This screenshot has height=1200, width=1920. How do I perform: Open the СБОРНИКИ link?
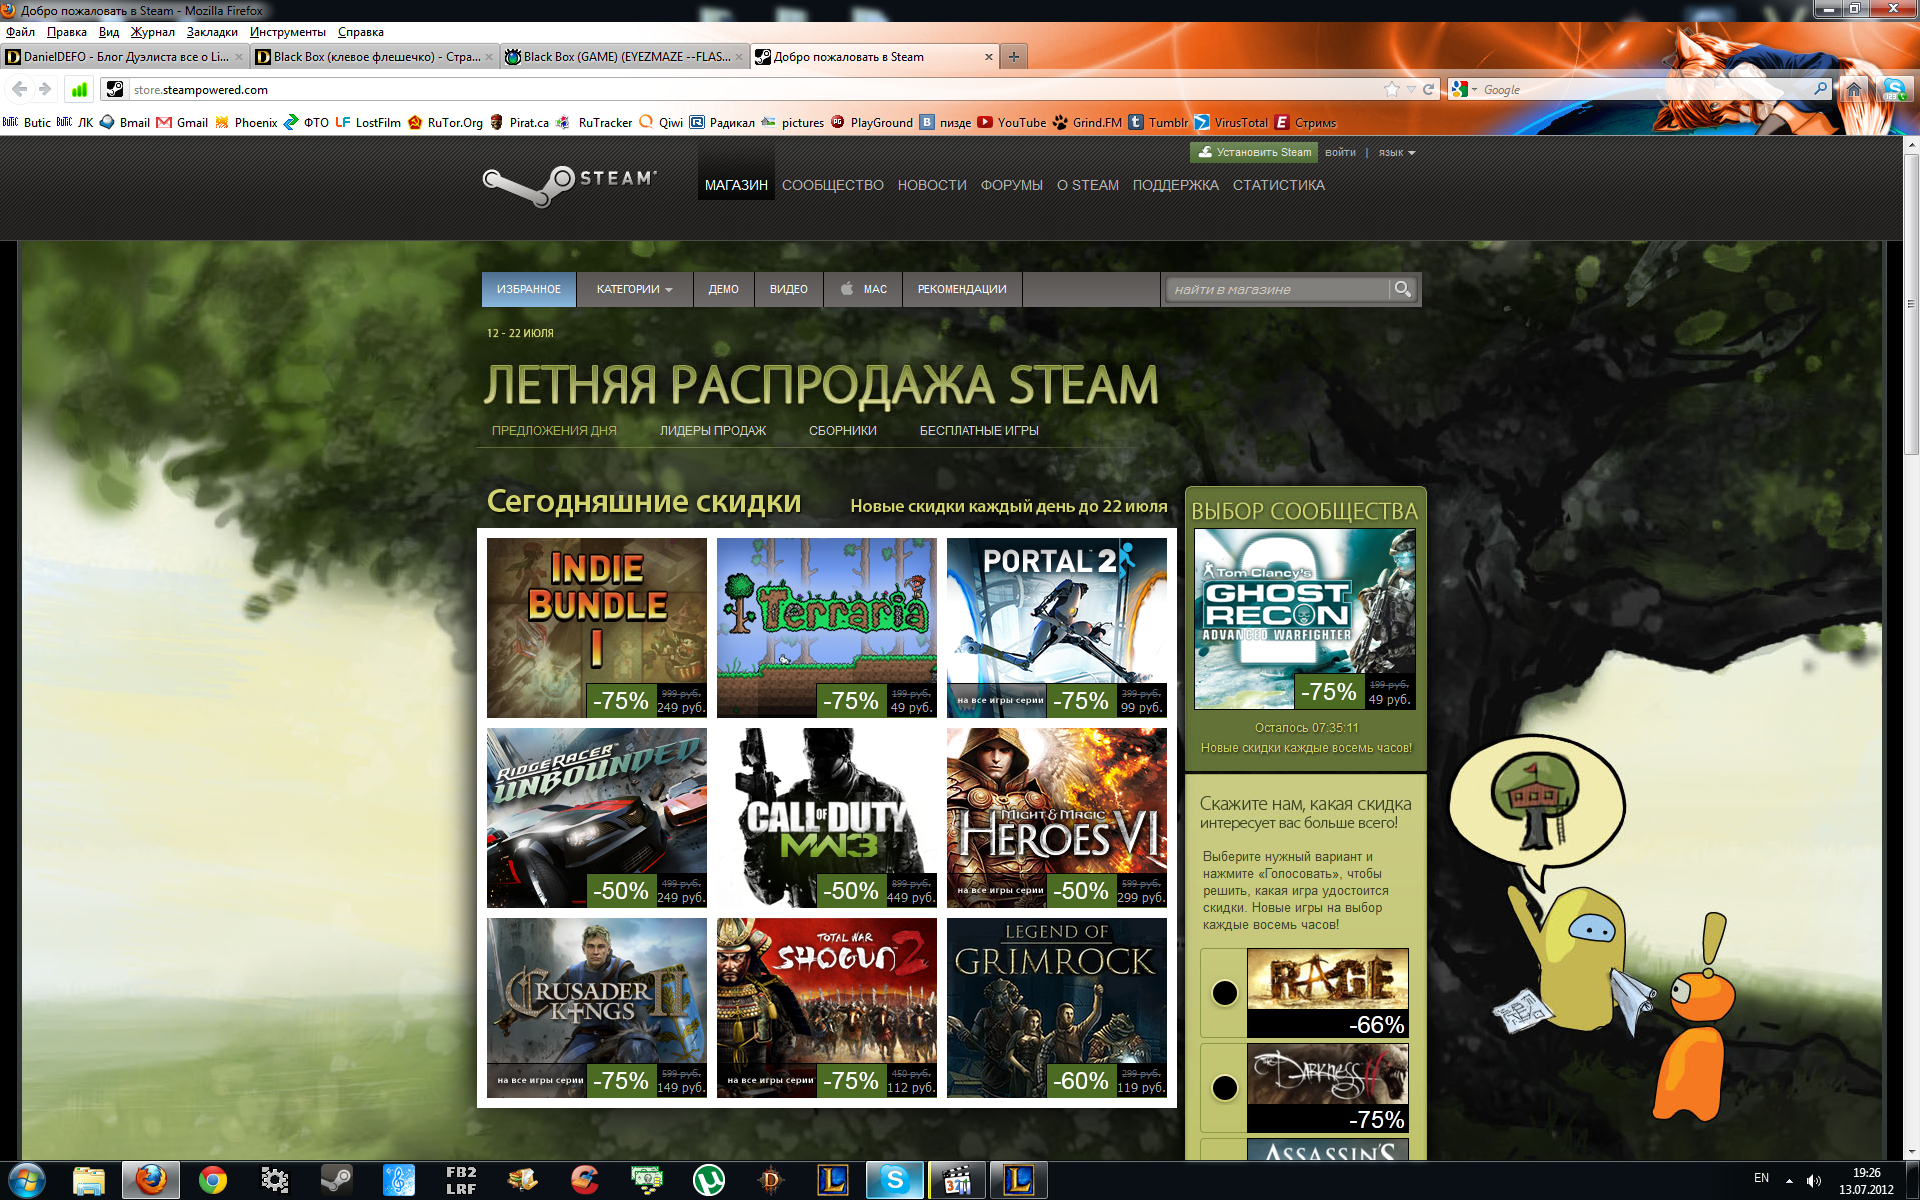coord(843,431)
